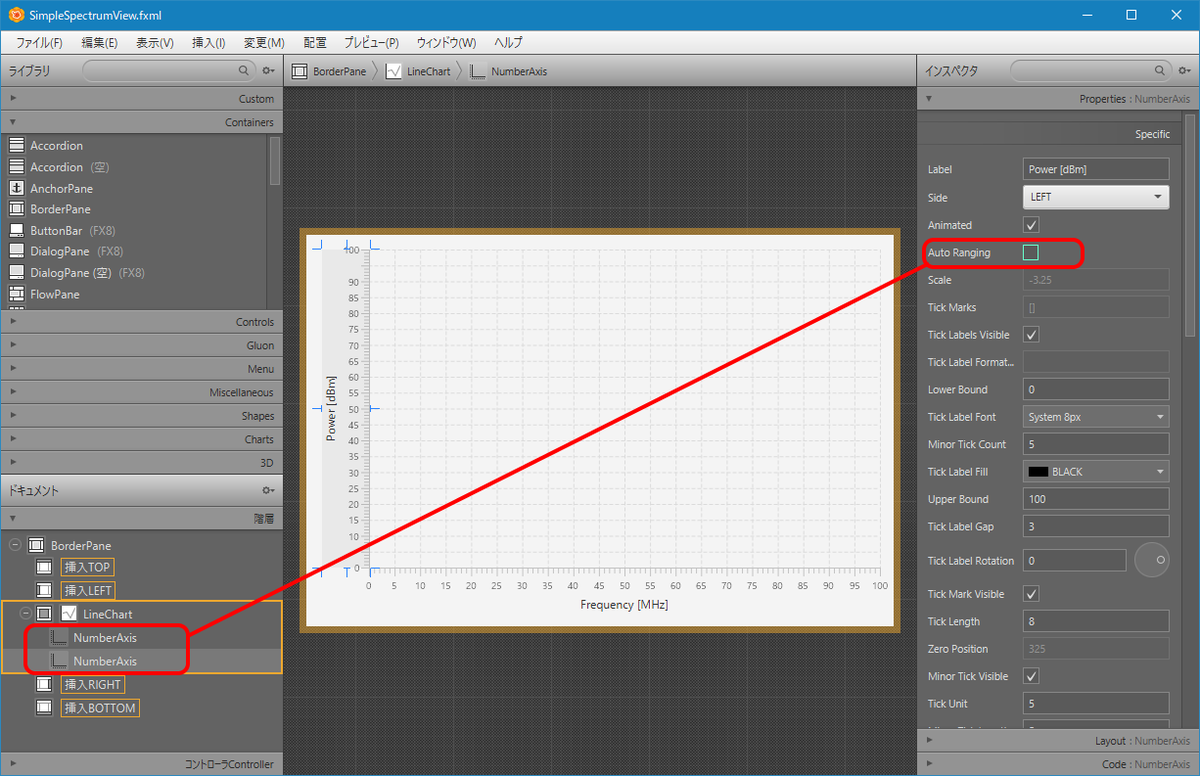Viewport: 1200px width, 776px height.
Task: Click the Minor Tick Count field
Action: pyautogui.click(x=1096, y=444)
